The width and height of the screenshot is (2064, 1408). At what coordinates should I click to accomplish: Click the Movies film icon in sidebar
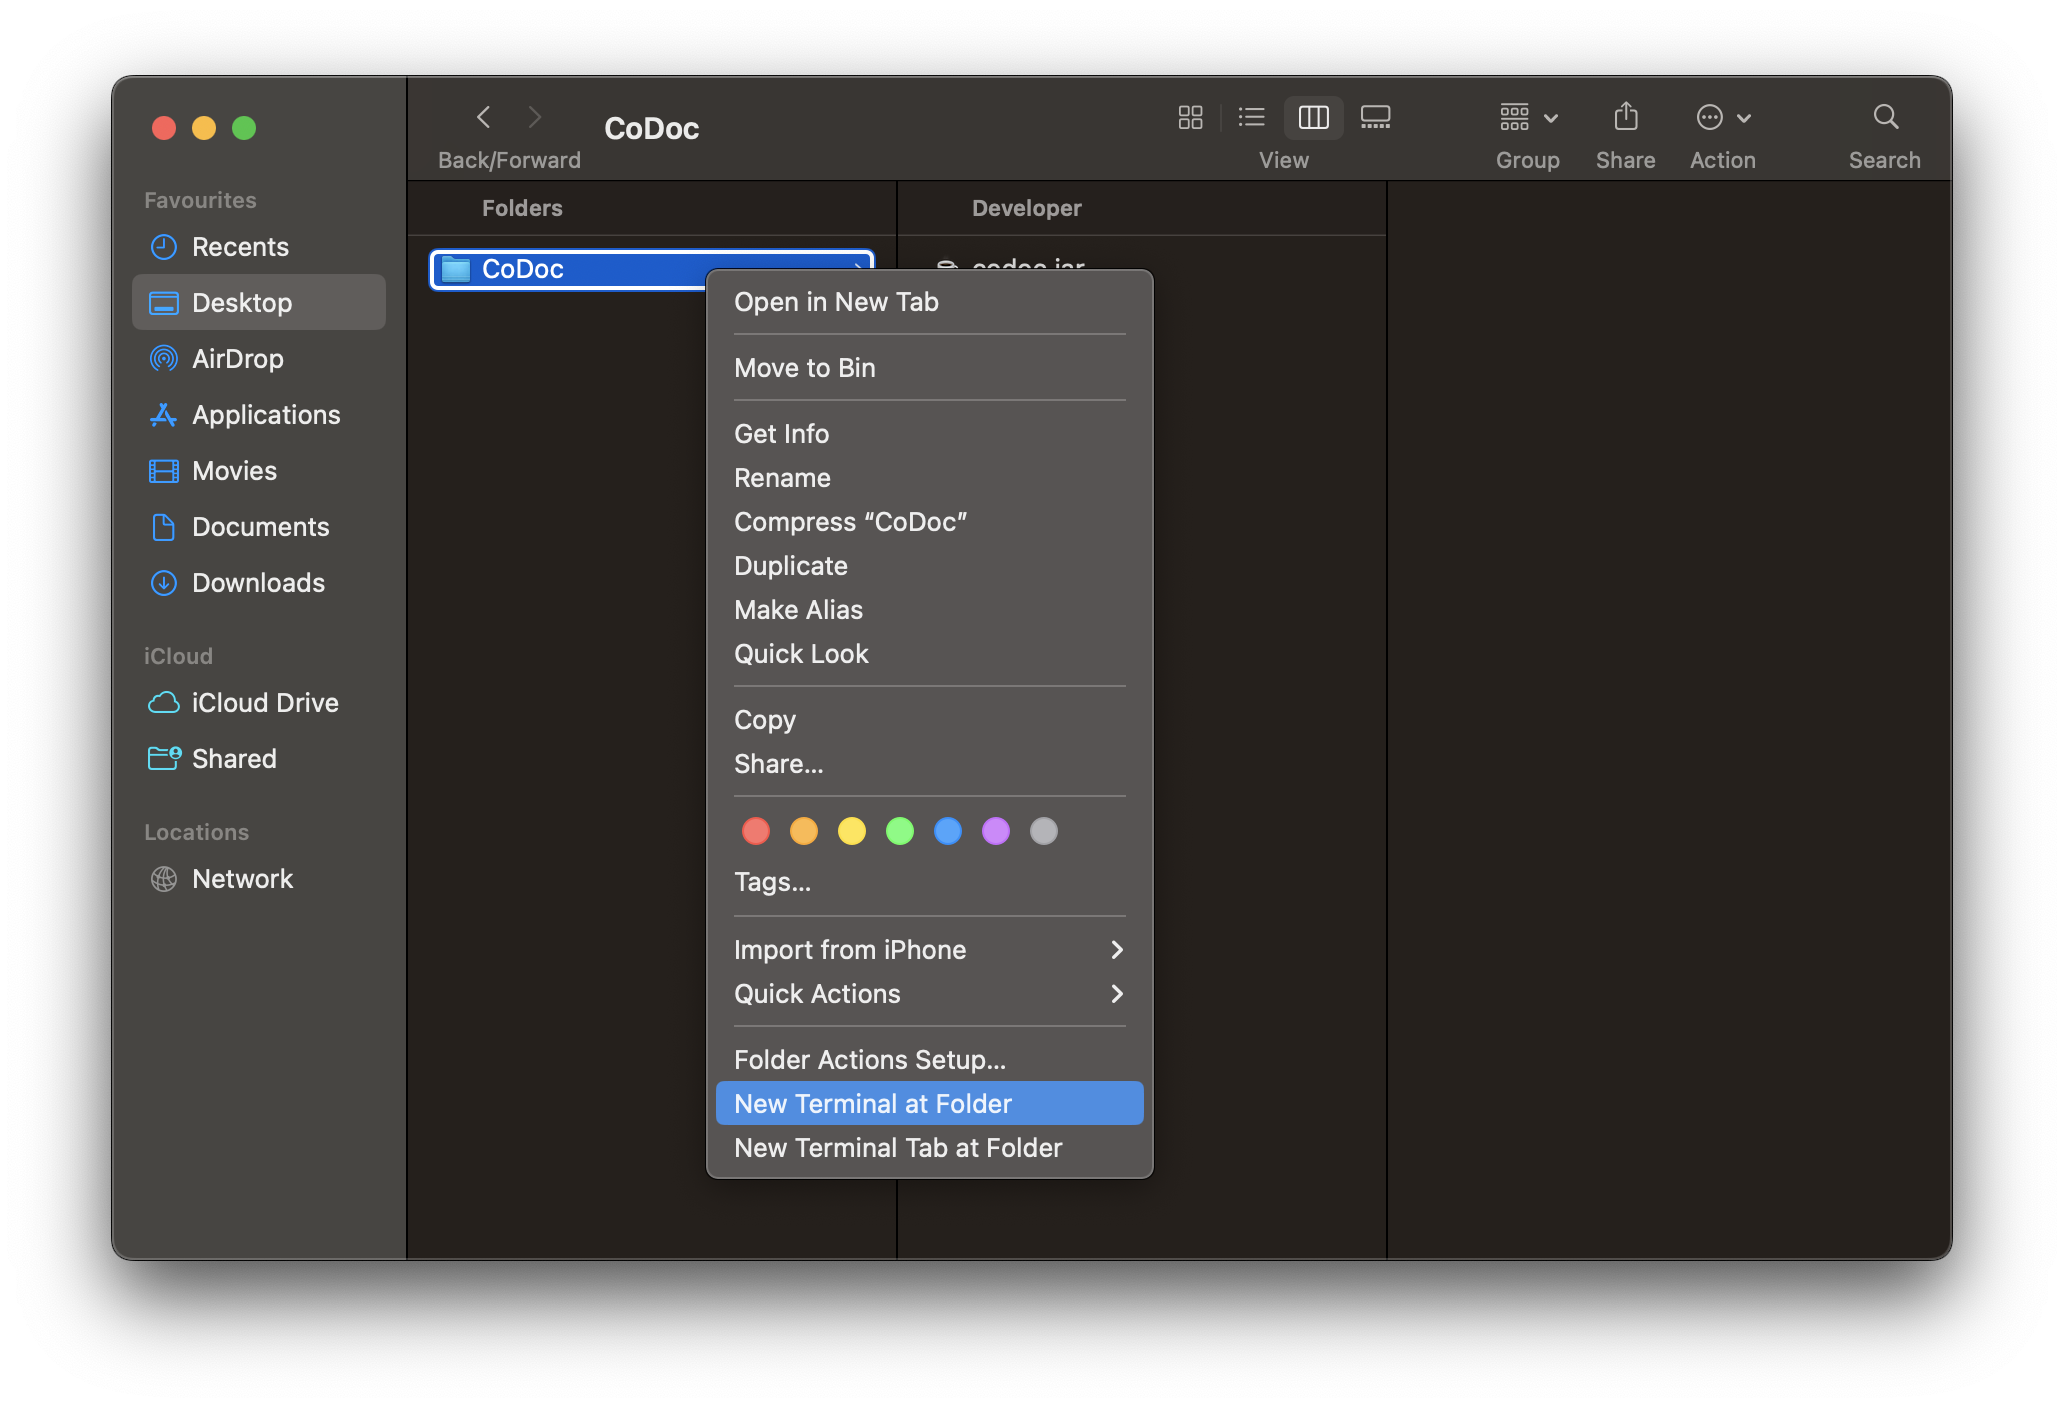tap(164, 471)
